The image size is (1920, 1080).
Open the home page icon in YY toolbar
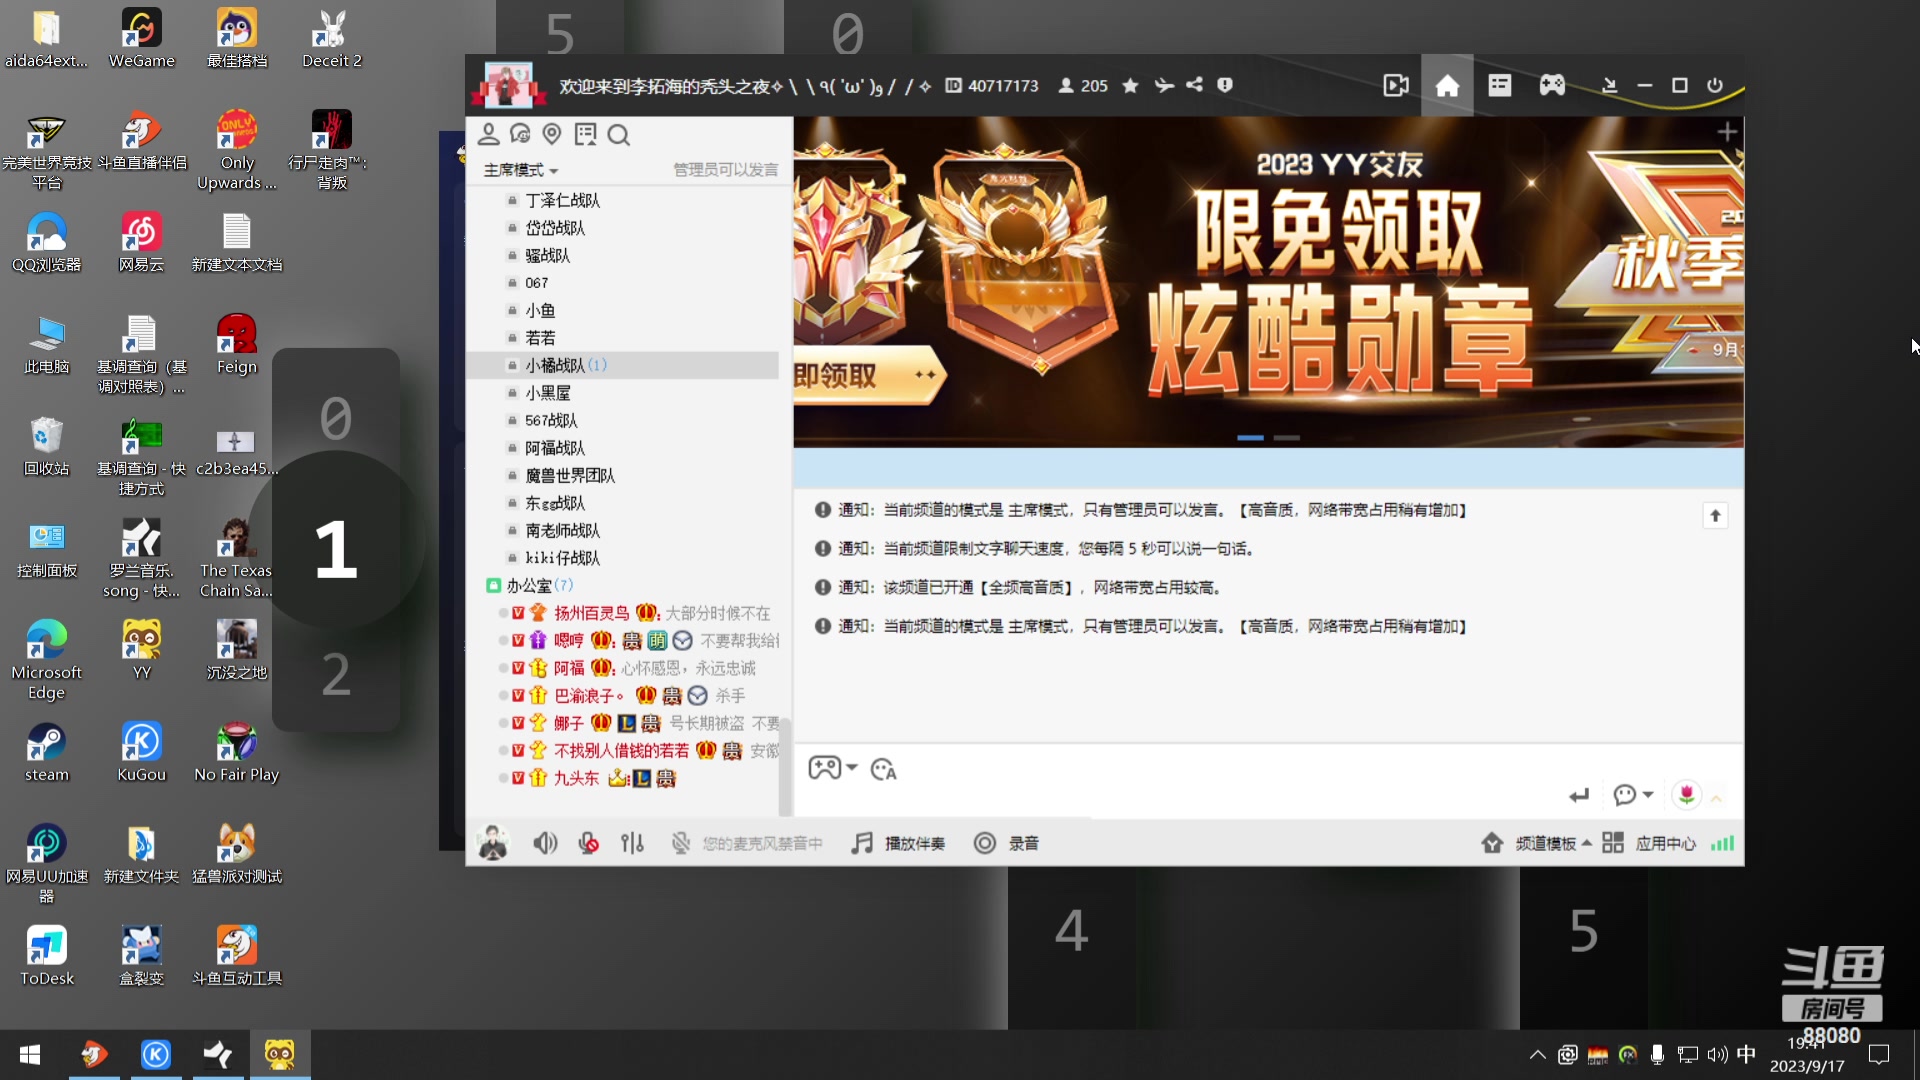[1447, 85]
